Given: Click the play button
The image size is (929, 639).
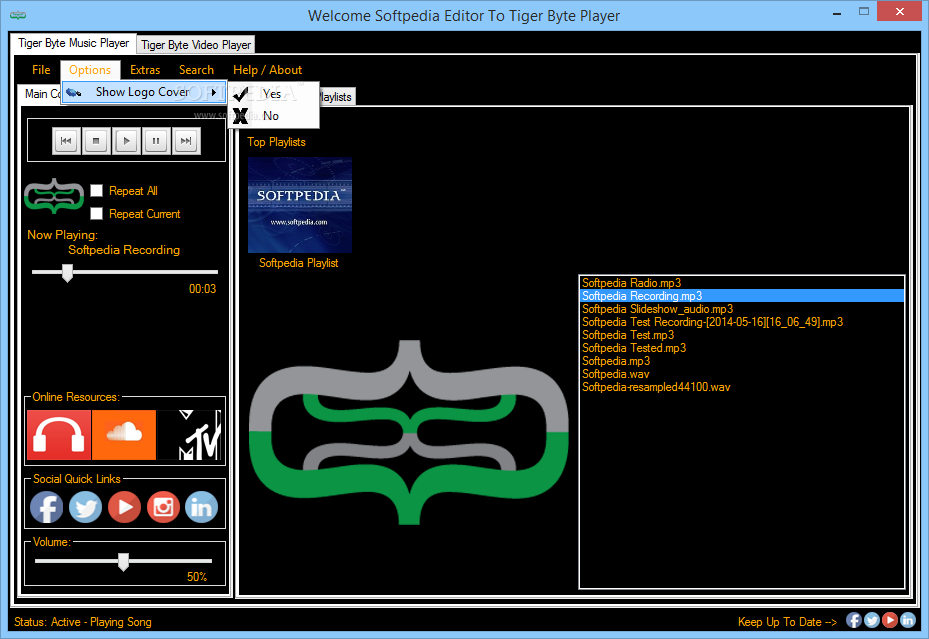Looking at the screenshot, I should (x=126, y=141).
